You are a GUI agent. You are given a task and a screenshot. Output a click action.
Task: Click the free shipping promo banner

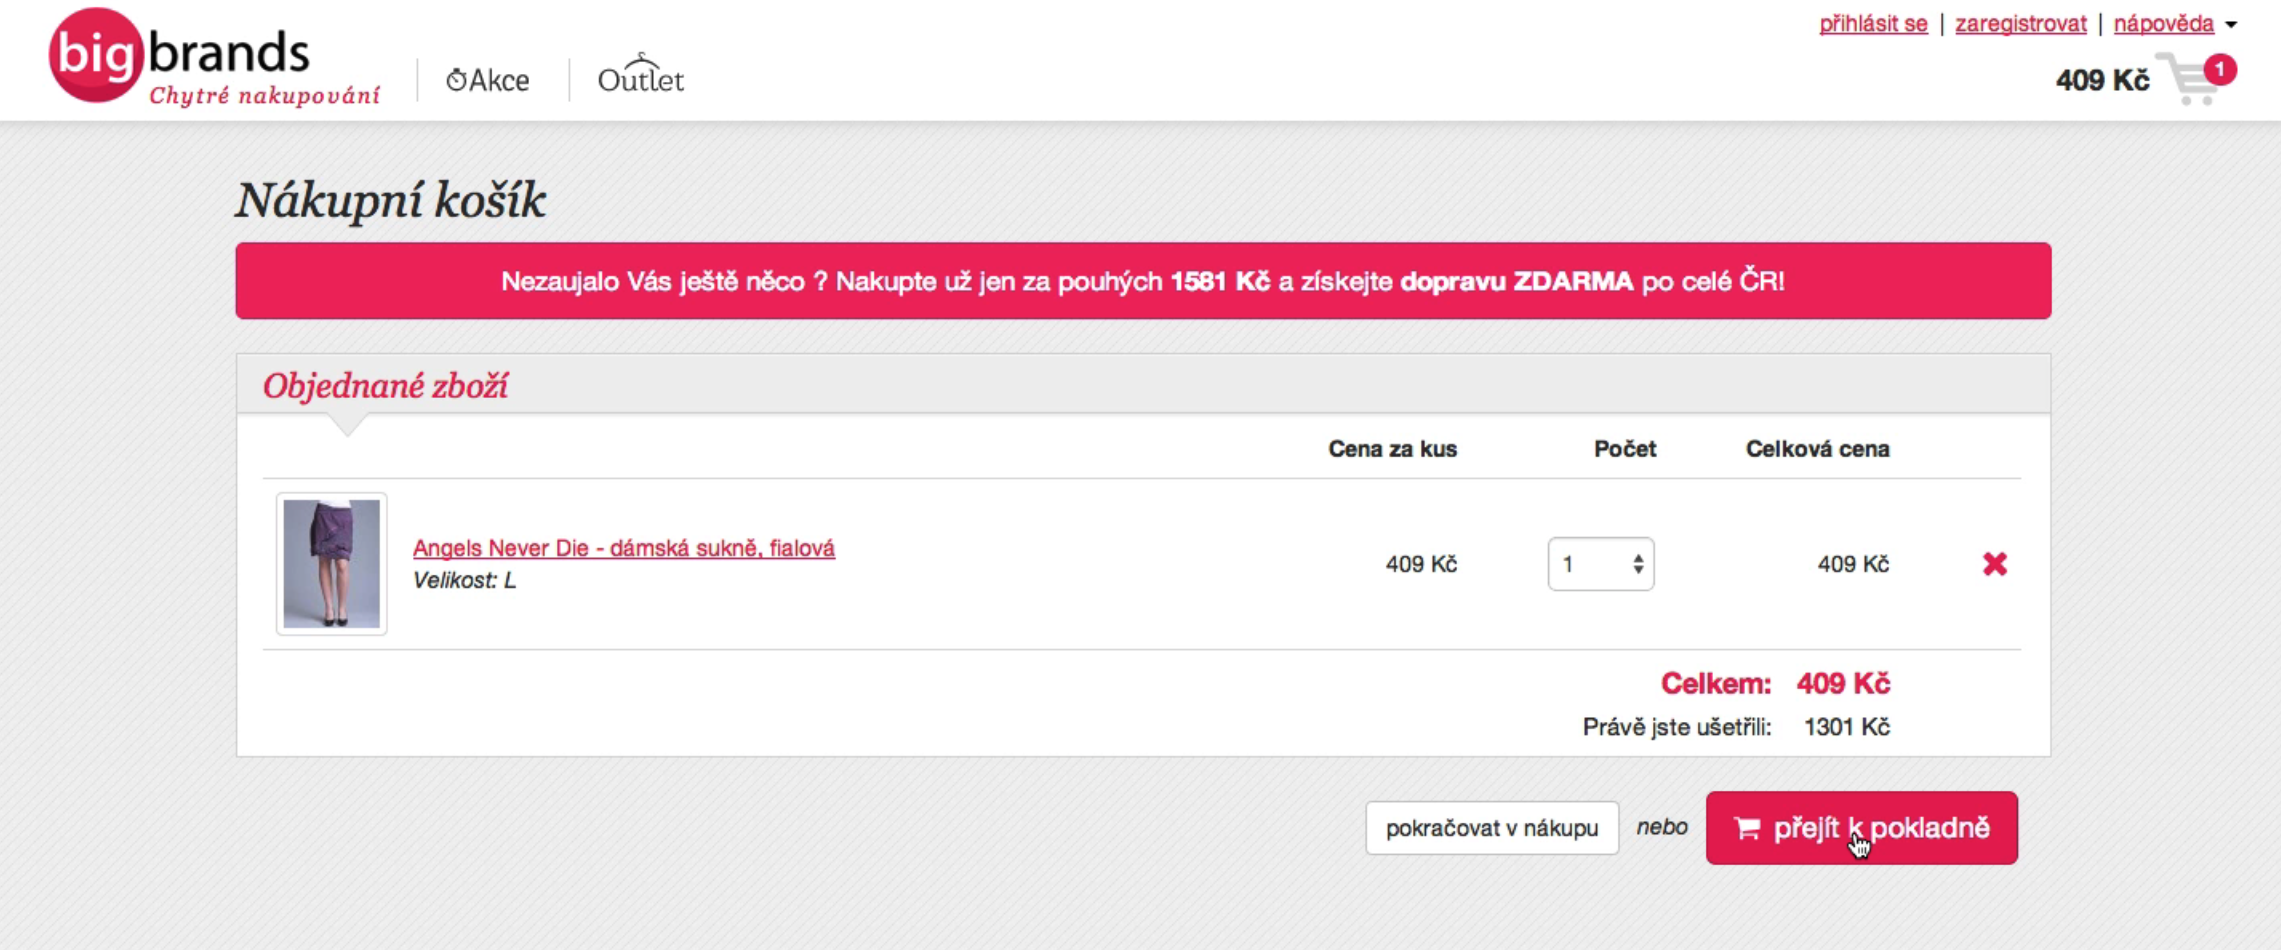[x=1143, y=281]
